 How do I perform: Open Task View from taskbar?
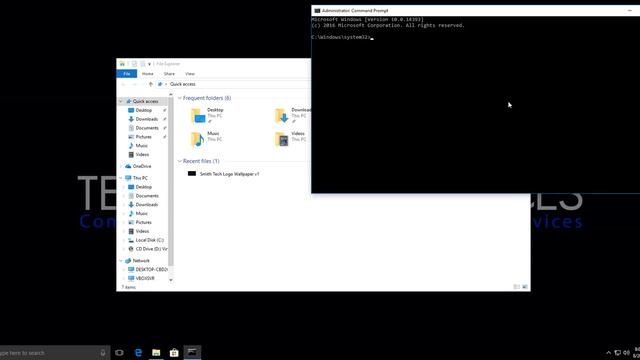click(119, 353)
